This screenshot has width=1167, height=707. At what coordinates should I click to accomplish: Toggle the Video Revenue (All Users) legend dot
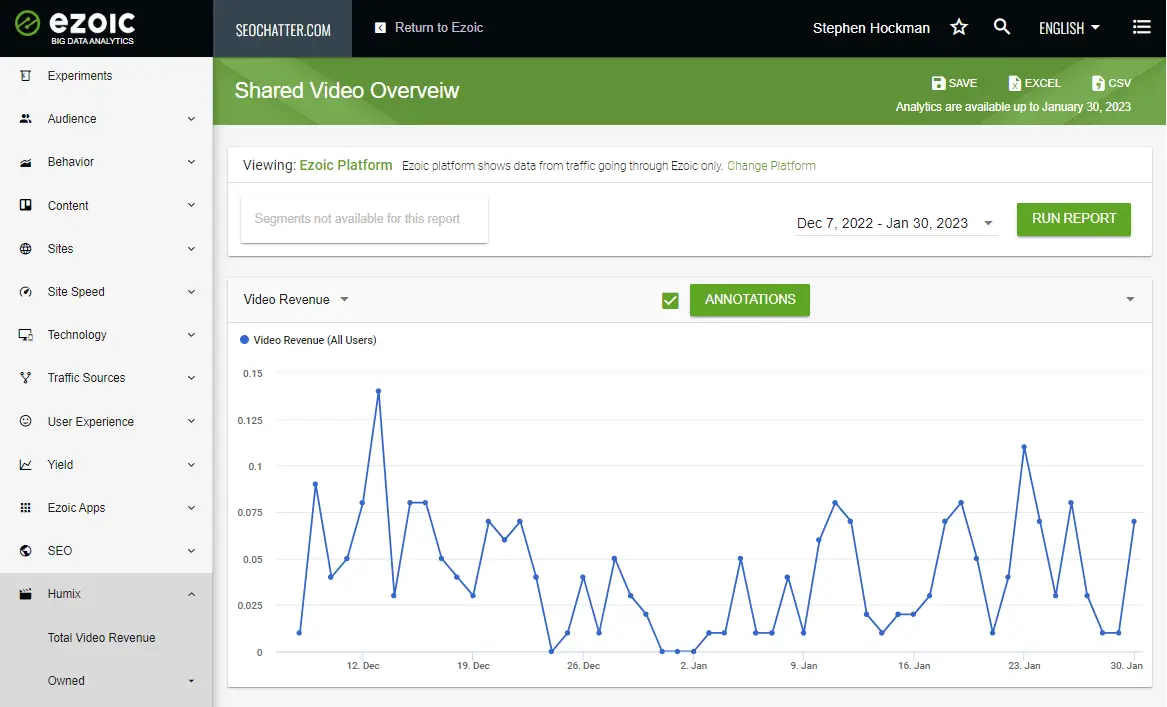tap(244, 340)
